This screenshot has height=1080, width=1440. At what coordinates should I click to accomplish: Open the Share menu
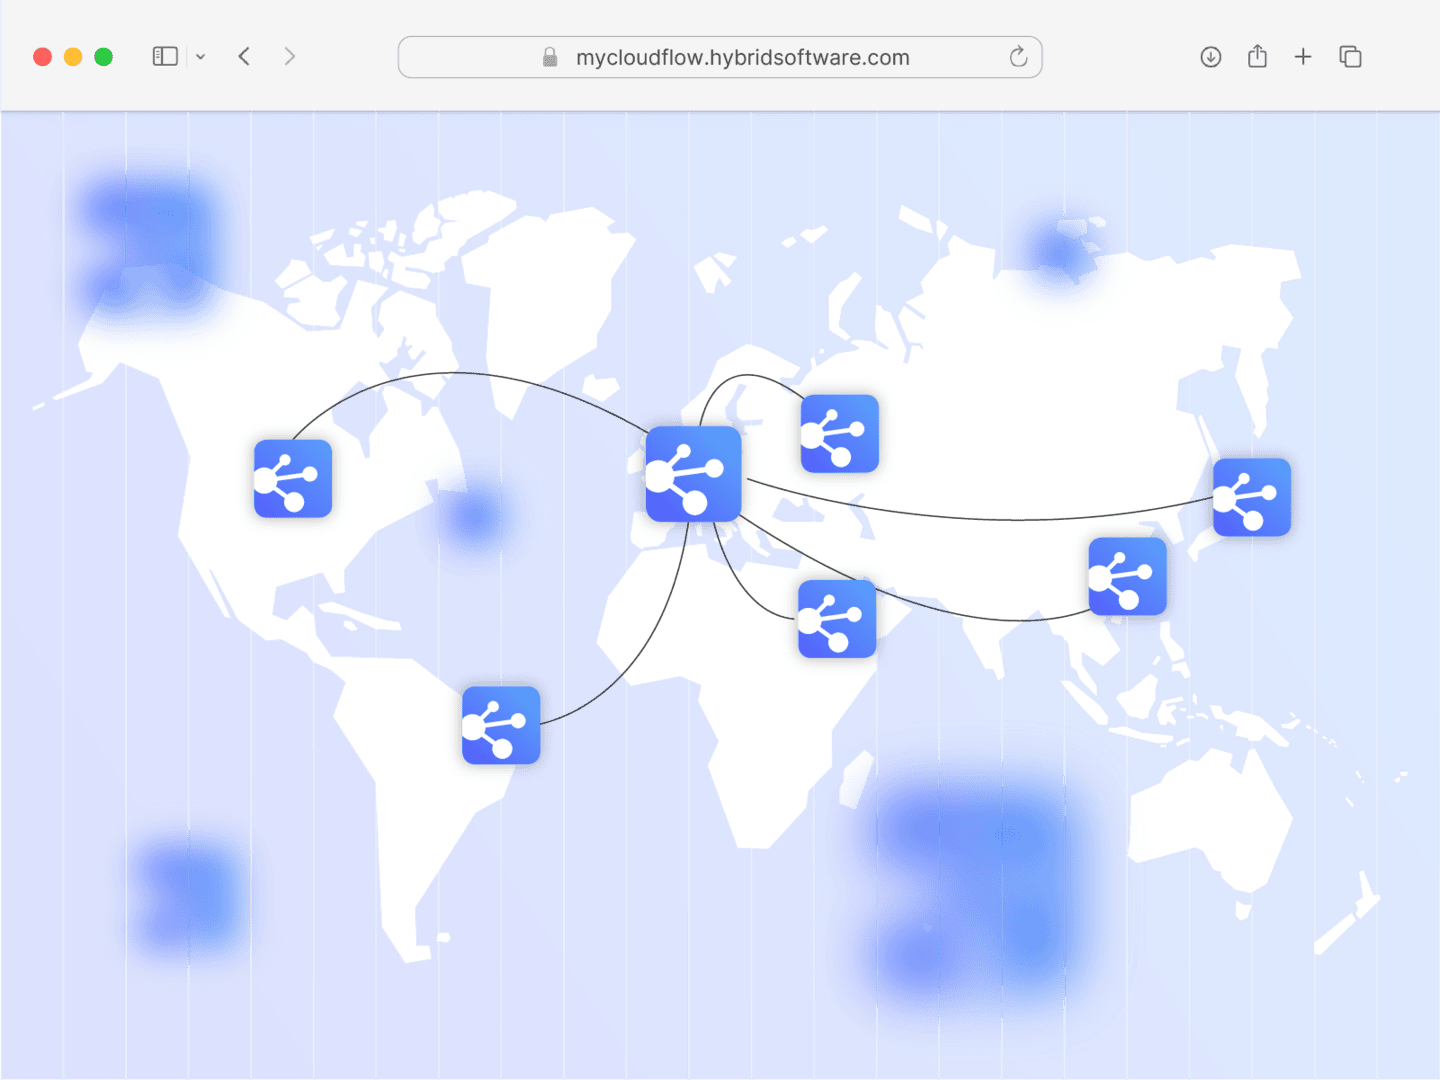1257,56
